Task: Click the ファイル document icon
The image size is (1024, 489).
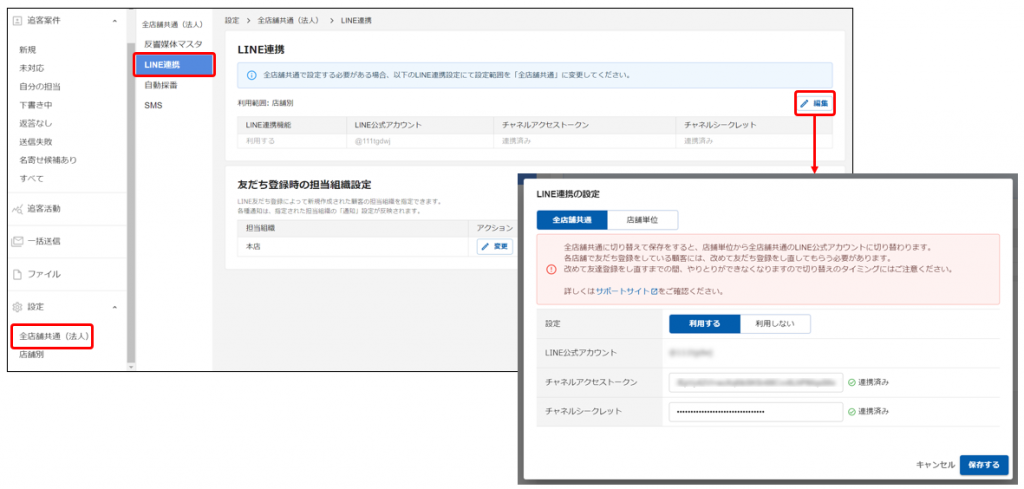Action: pyautogui.click(x=18, y=274)
